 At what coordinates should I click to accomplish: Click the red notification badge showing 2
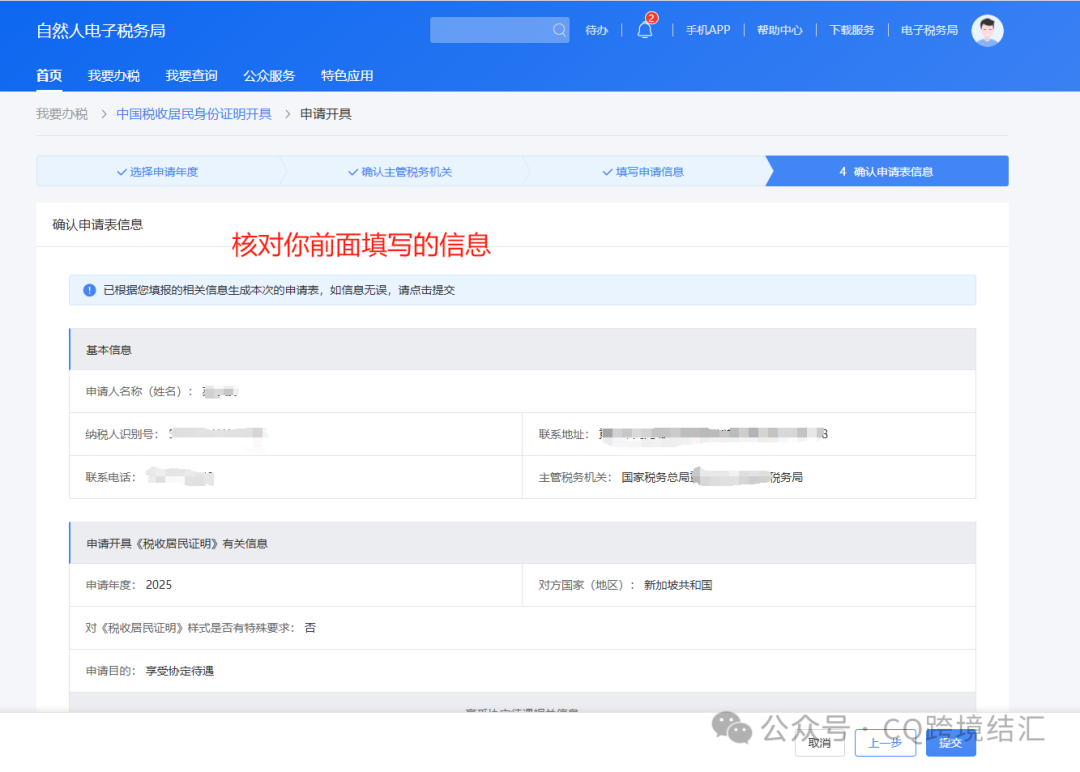pos(651,17)
